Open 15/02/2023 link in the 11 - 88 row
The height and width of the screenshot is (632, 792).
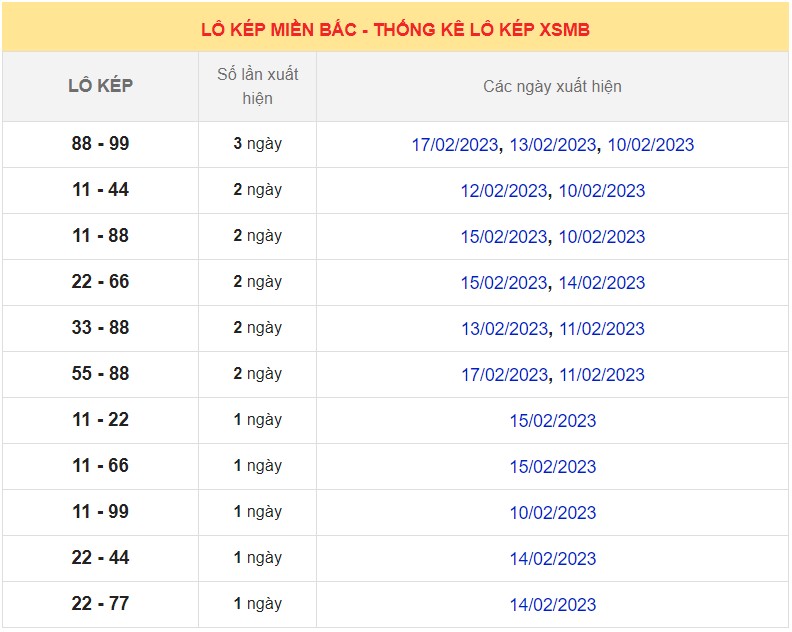pos(503,237)
